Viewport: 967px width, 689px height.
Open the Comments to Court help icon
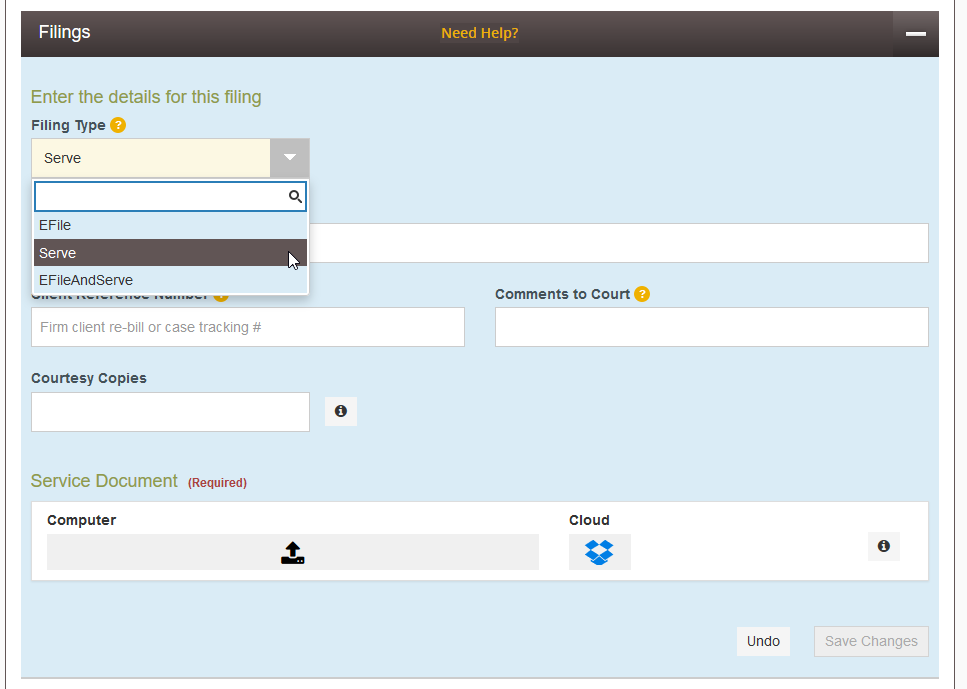point(641,293)
